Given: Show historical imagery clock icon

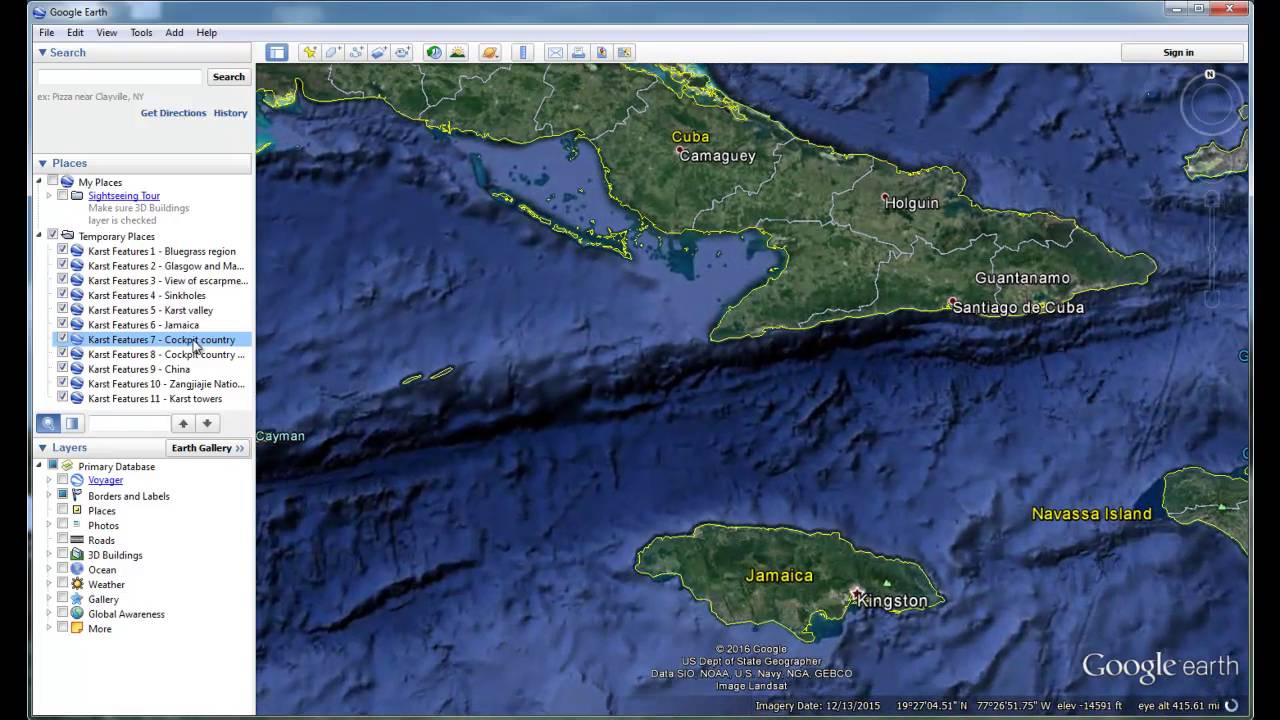Looking at the screenshot, I should (x=434, y=53).
